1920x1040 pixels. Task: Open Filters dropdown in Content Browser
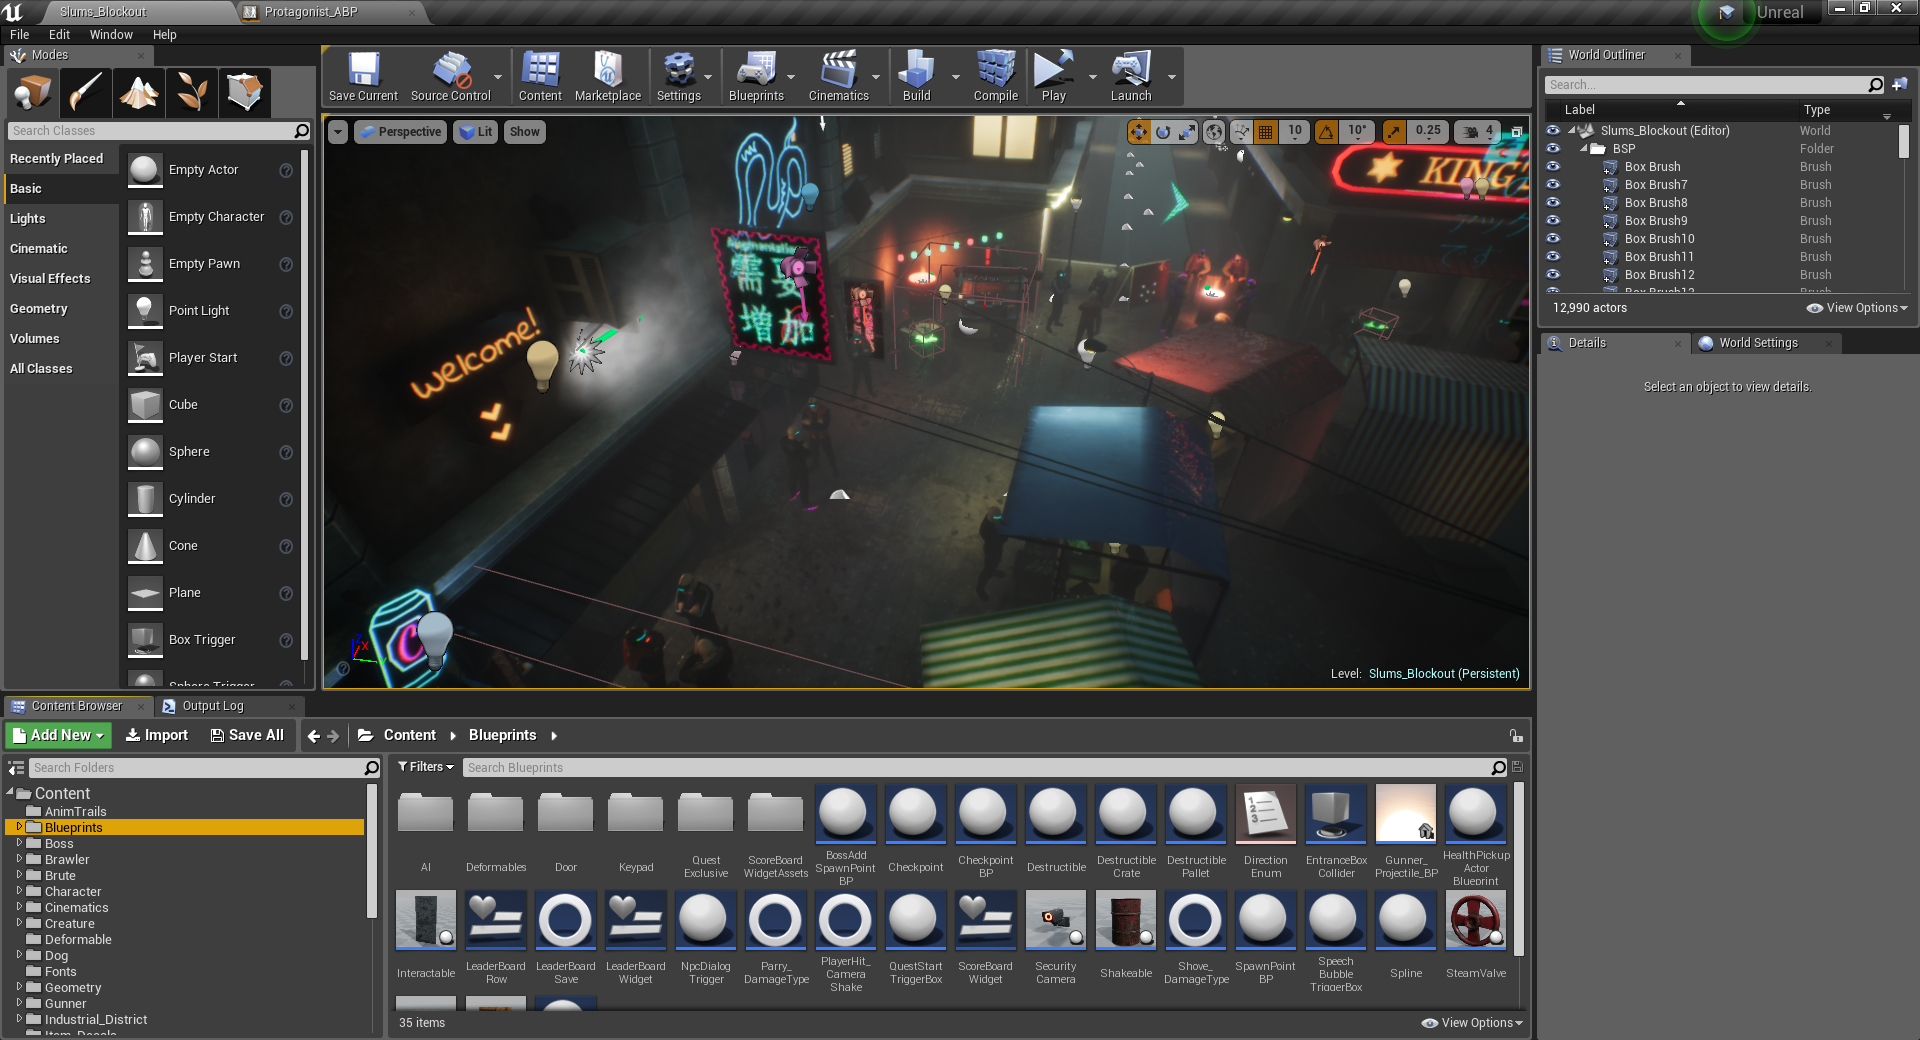(x=426, y=767)
